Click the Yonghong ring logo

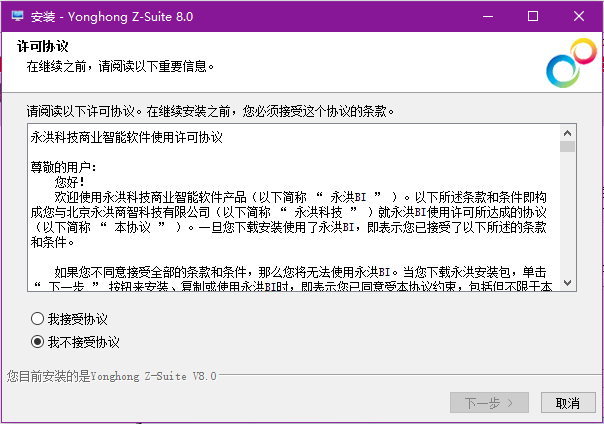571,63
